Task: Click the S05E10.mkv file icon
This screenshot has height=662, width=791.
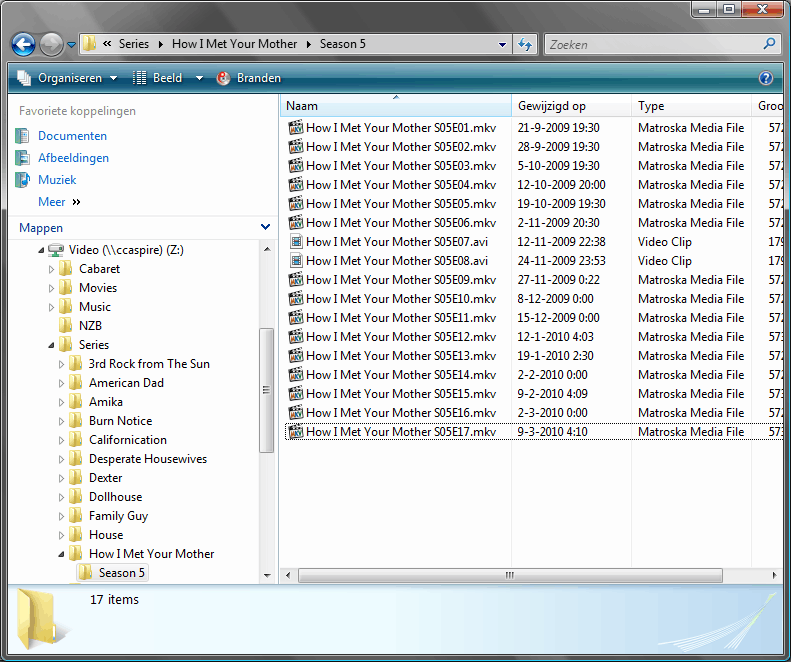Action: [296, 299]
